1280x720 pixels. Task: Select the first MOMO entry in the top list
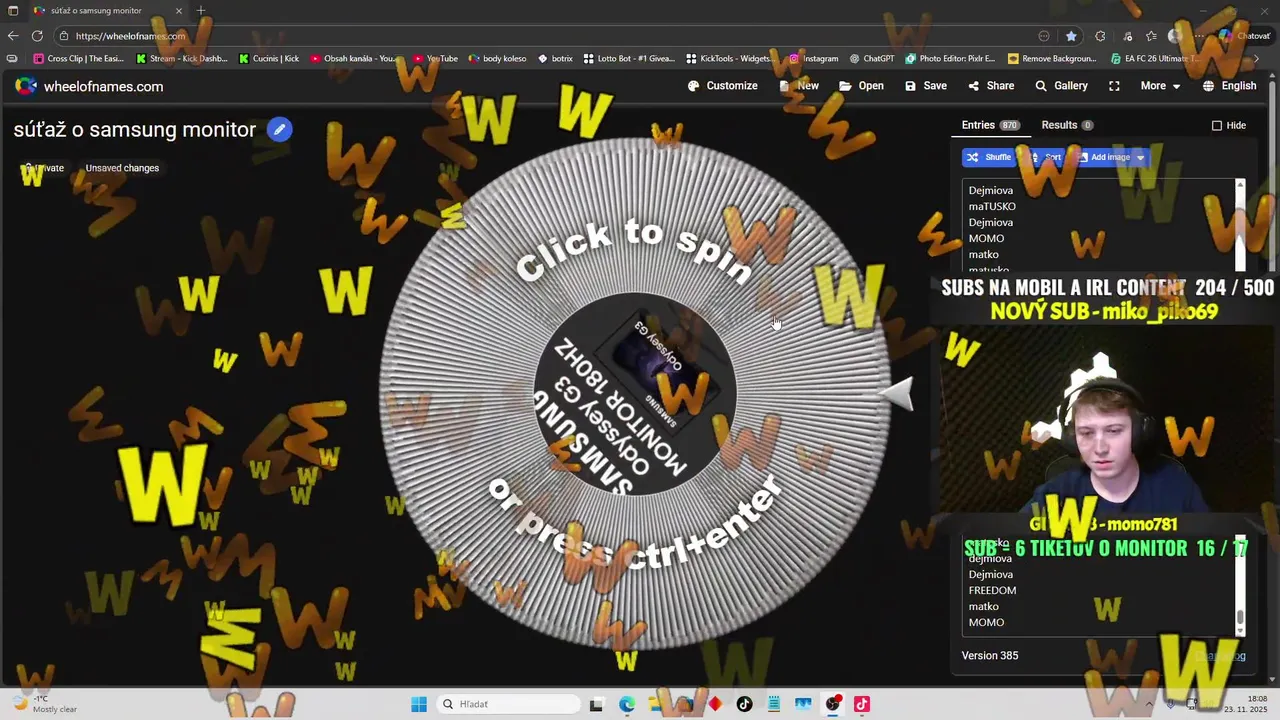[x=986, y=238]
